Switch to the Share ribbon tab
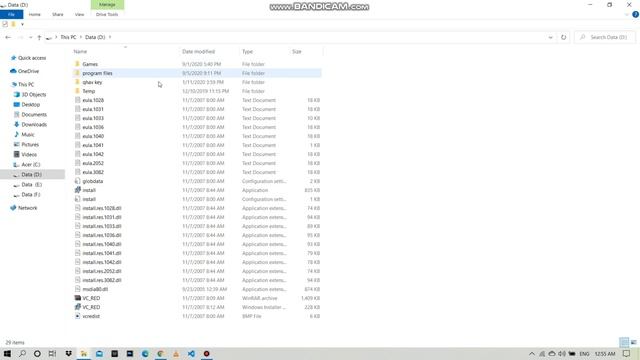640x360 pixels. [x=58, y=14]
